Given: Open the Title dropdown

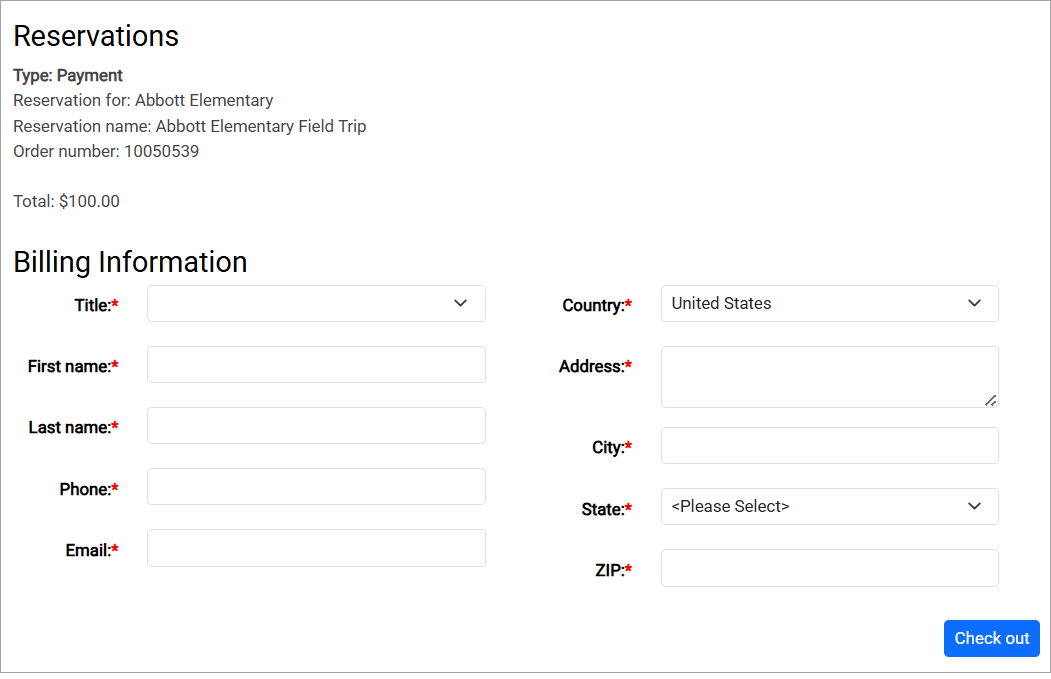Looking at the screenshot, I should (315, 304).
